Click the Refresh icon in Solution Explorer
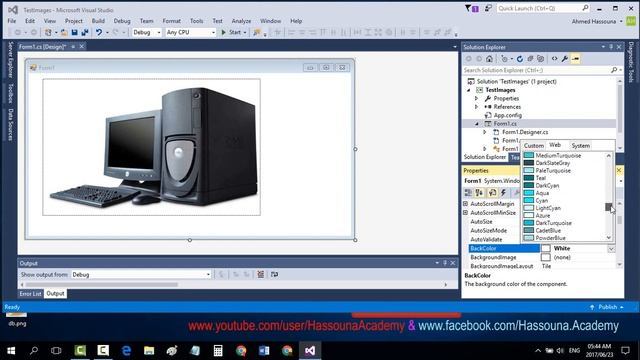This screenshot has width=640, height=360. [x=520, y=59]
